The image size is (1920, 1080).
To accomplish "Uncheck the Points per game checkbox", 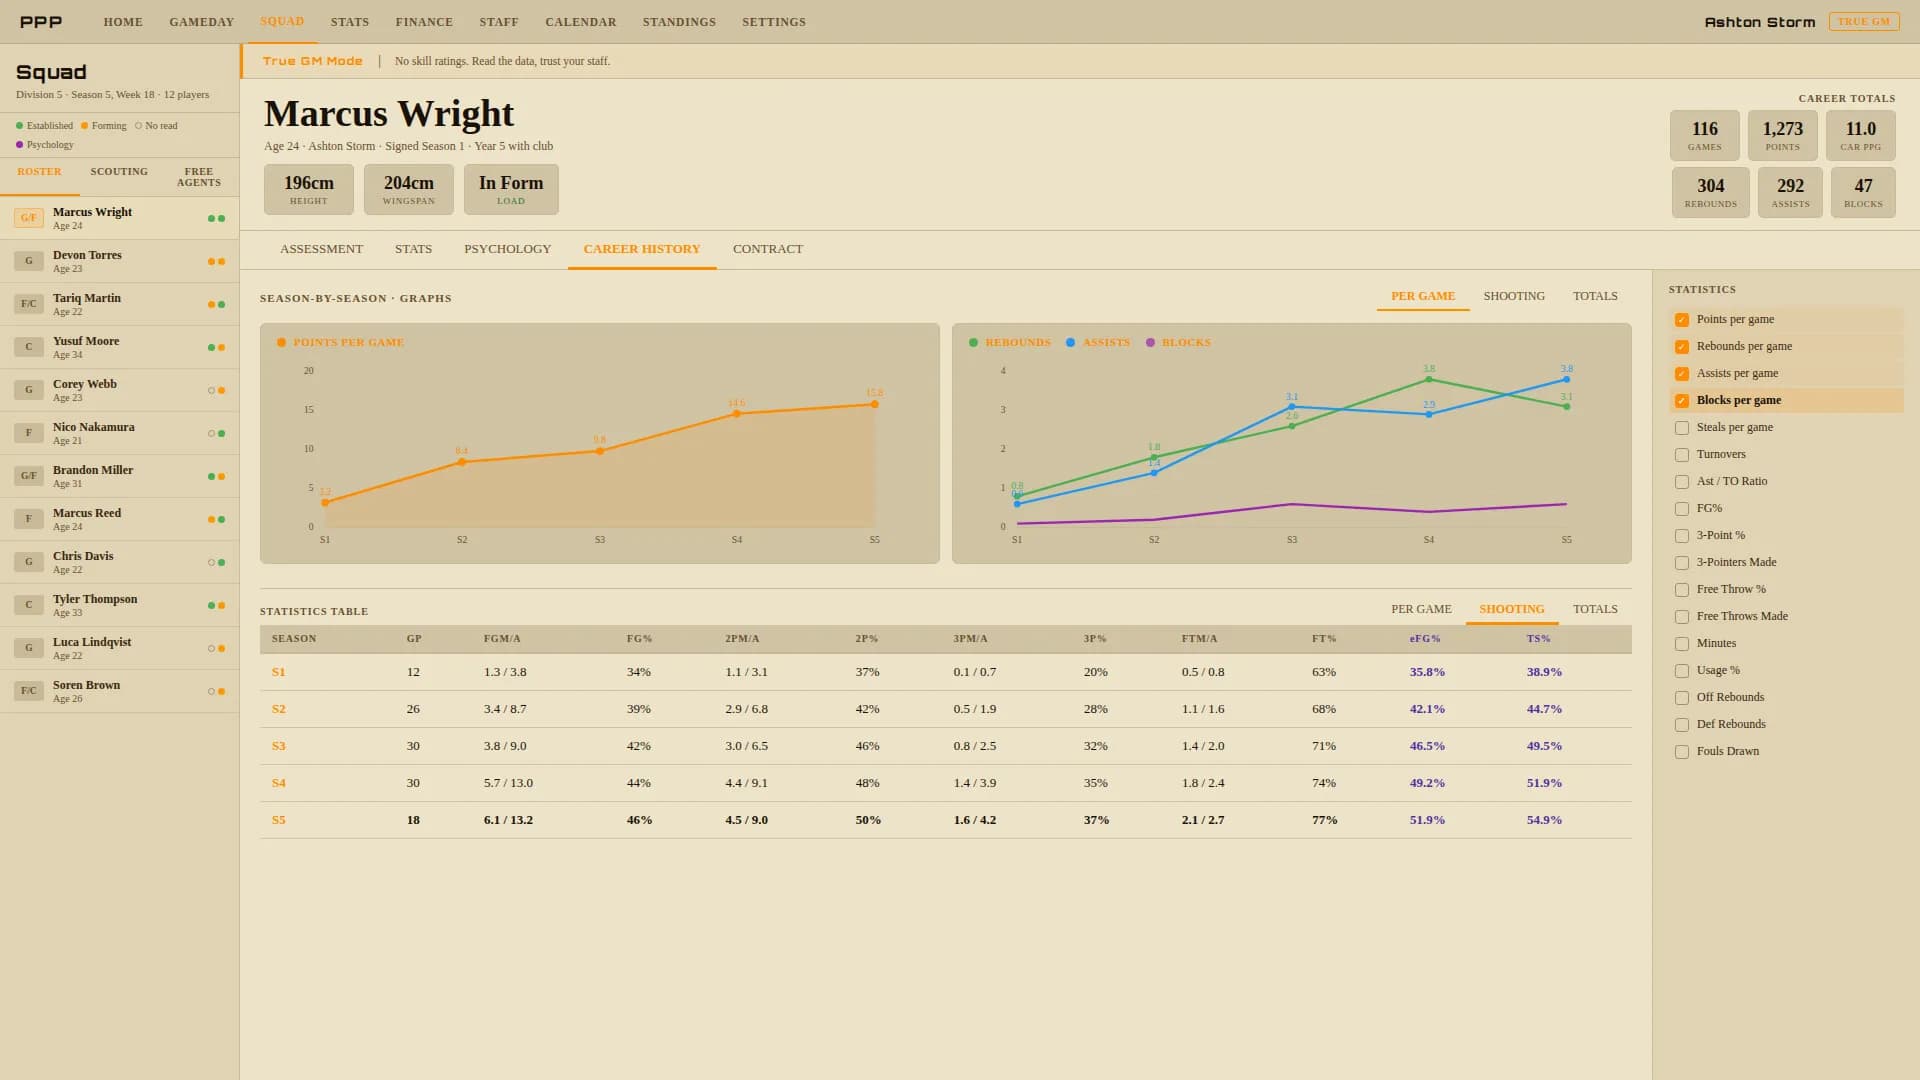I will (1682, 320).
